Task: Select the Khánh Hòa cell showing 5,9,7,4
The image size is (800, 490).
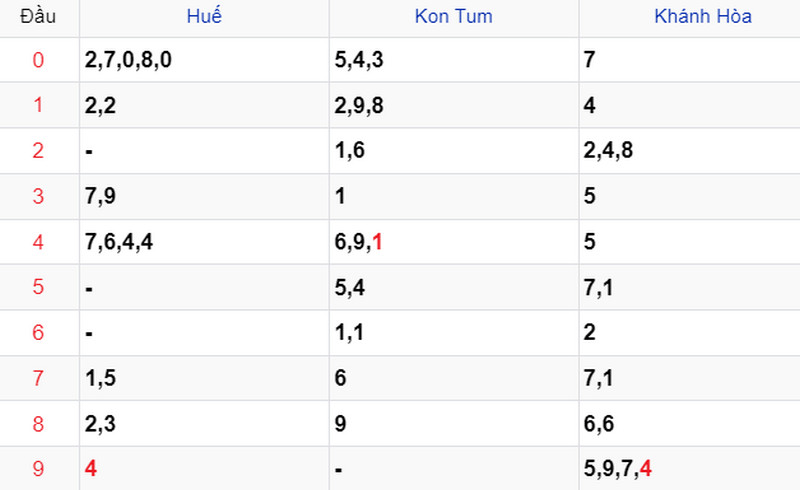Action: [690, 469]
